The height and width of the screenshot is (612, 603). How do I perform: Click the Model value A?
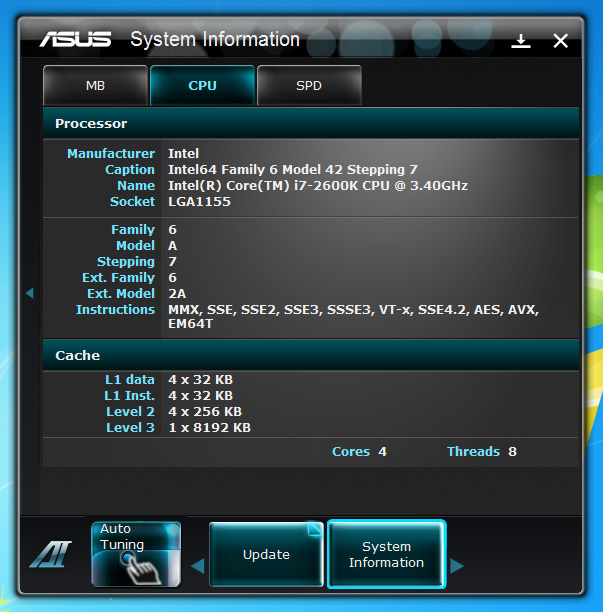pyautogui.click(x=173, y=246)
